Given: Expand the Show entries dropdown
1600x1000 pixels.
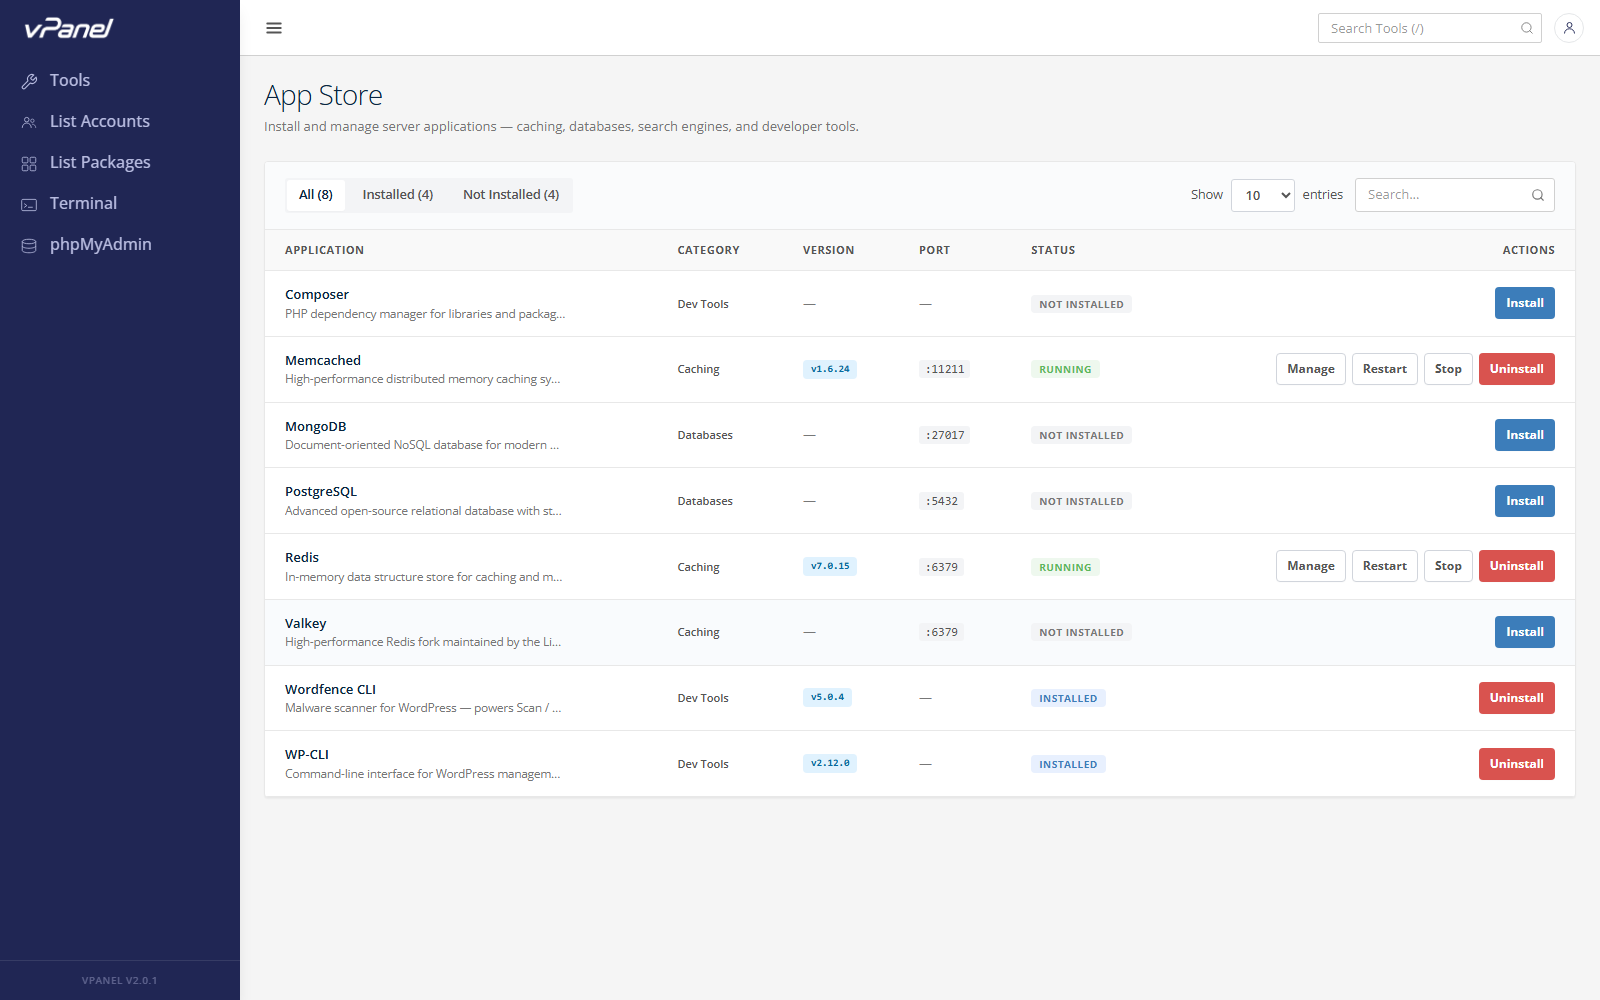Looking at the screenshot, I should point(1263,195).
